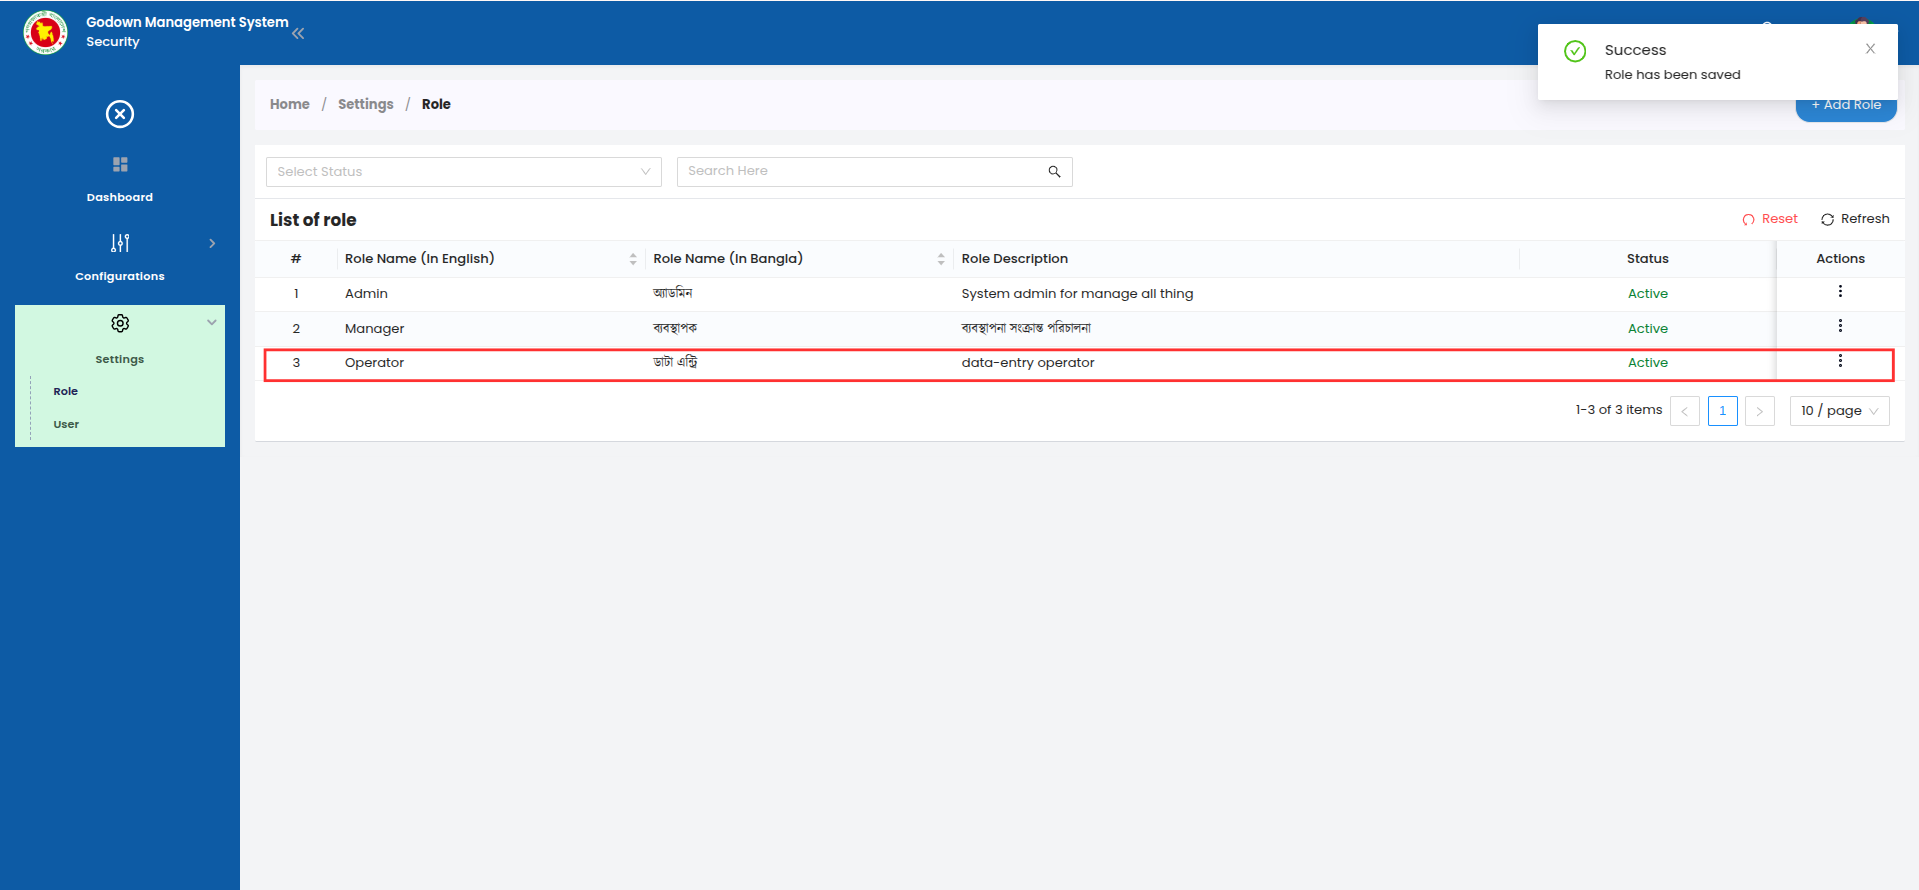Screen dimensions: 1919x890
Task: Click the circled X icon in the sidebar
Action: [x=120, y=114]
